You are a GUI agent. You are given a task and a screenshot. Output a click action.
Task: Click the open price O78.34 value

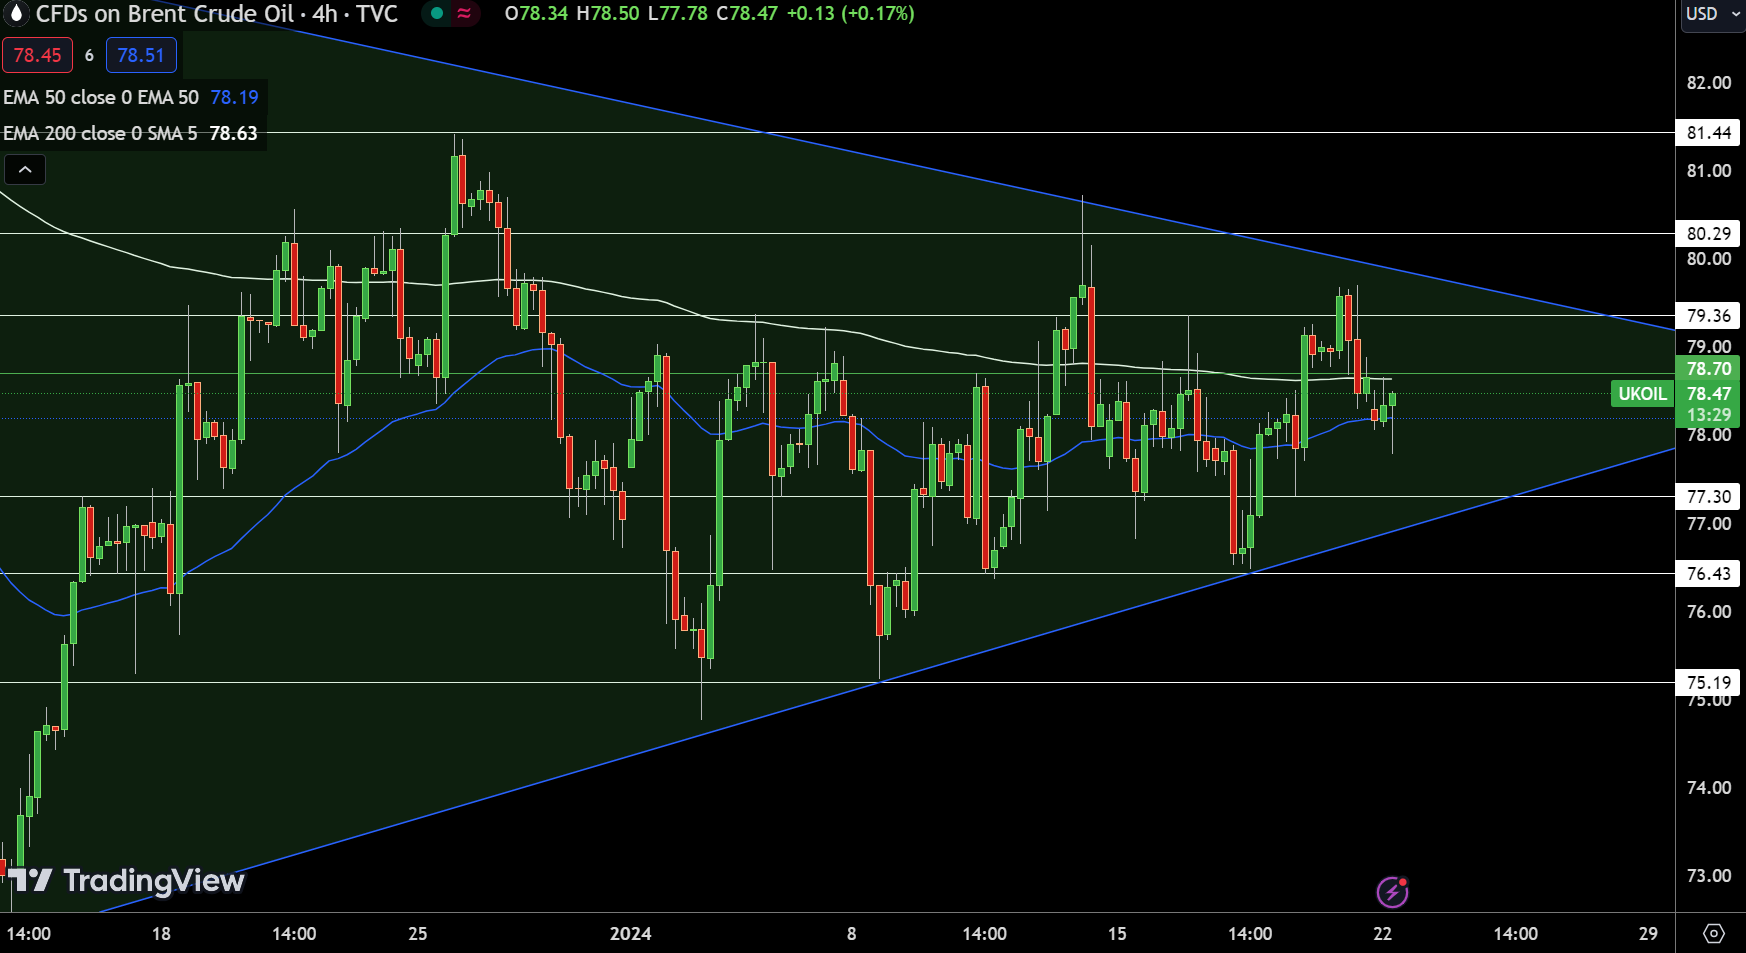tap(537, 14)
